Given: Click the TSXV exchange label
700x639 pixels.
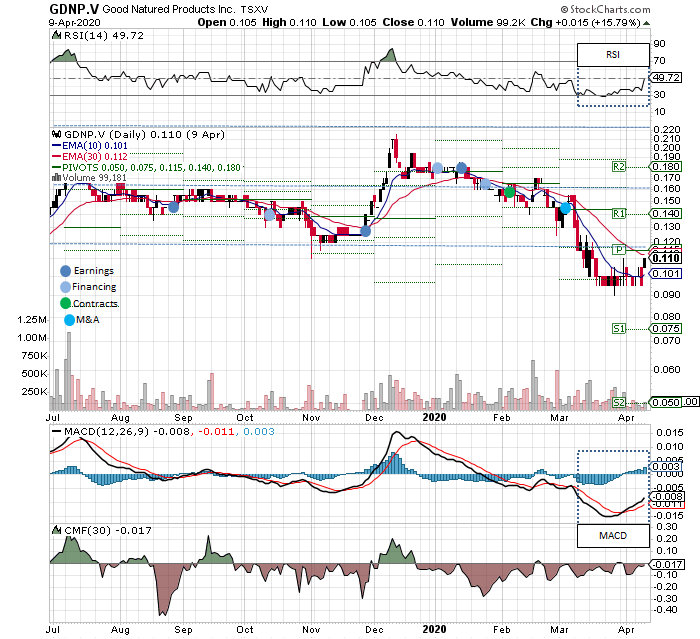Looking at the screenshot, I should (x=254, y=9).
